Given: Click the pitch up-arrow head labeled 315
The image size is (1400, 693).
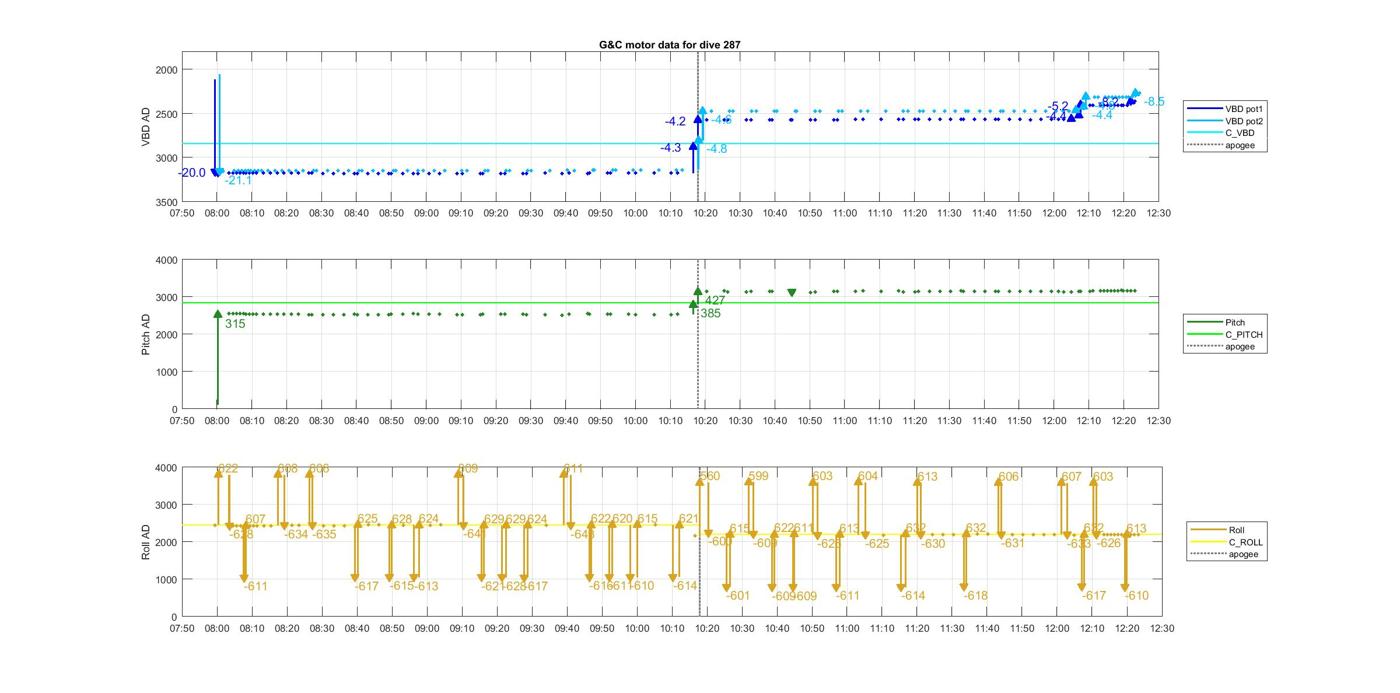Looking at the screenshot, I should pos(218,314).
